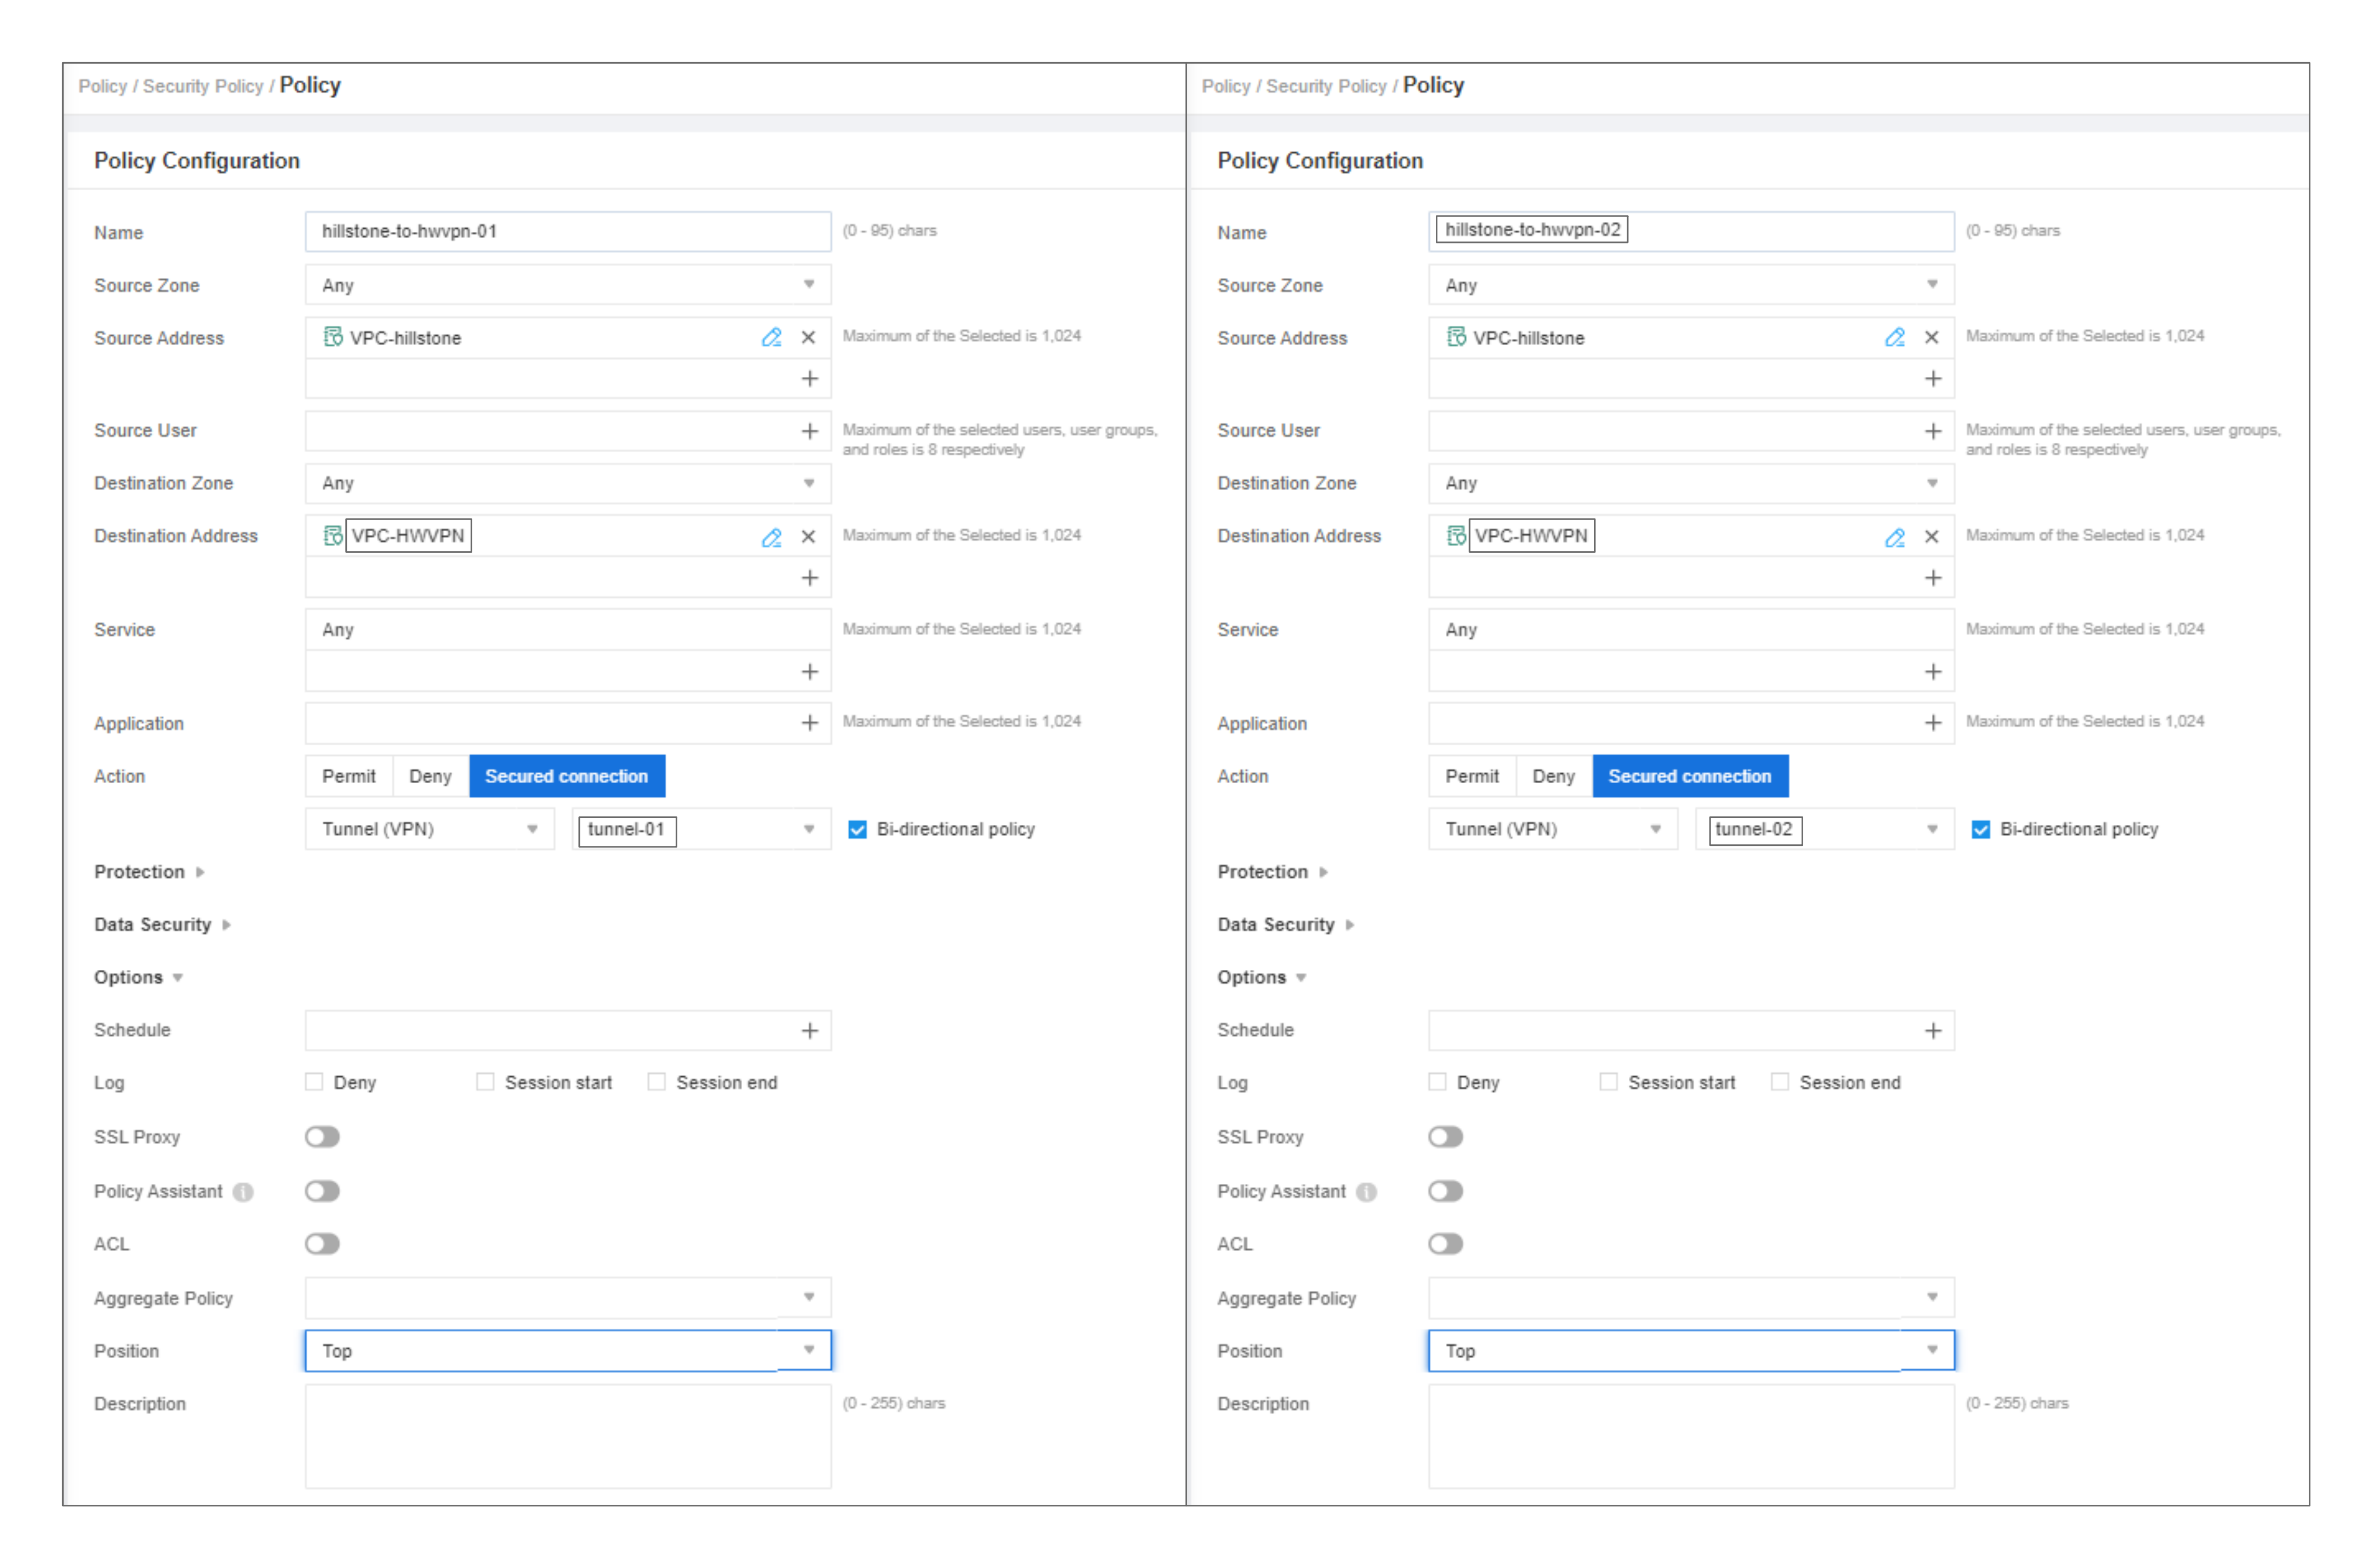
Task: Expand Protection section in left policy
Action: (x=149, y=872)
